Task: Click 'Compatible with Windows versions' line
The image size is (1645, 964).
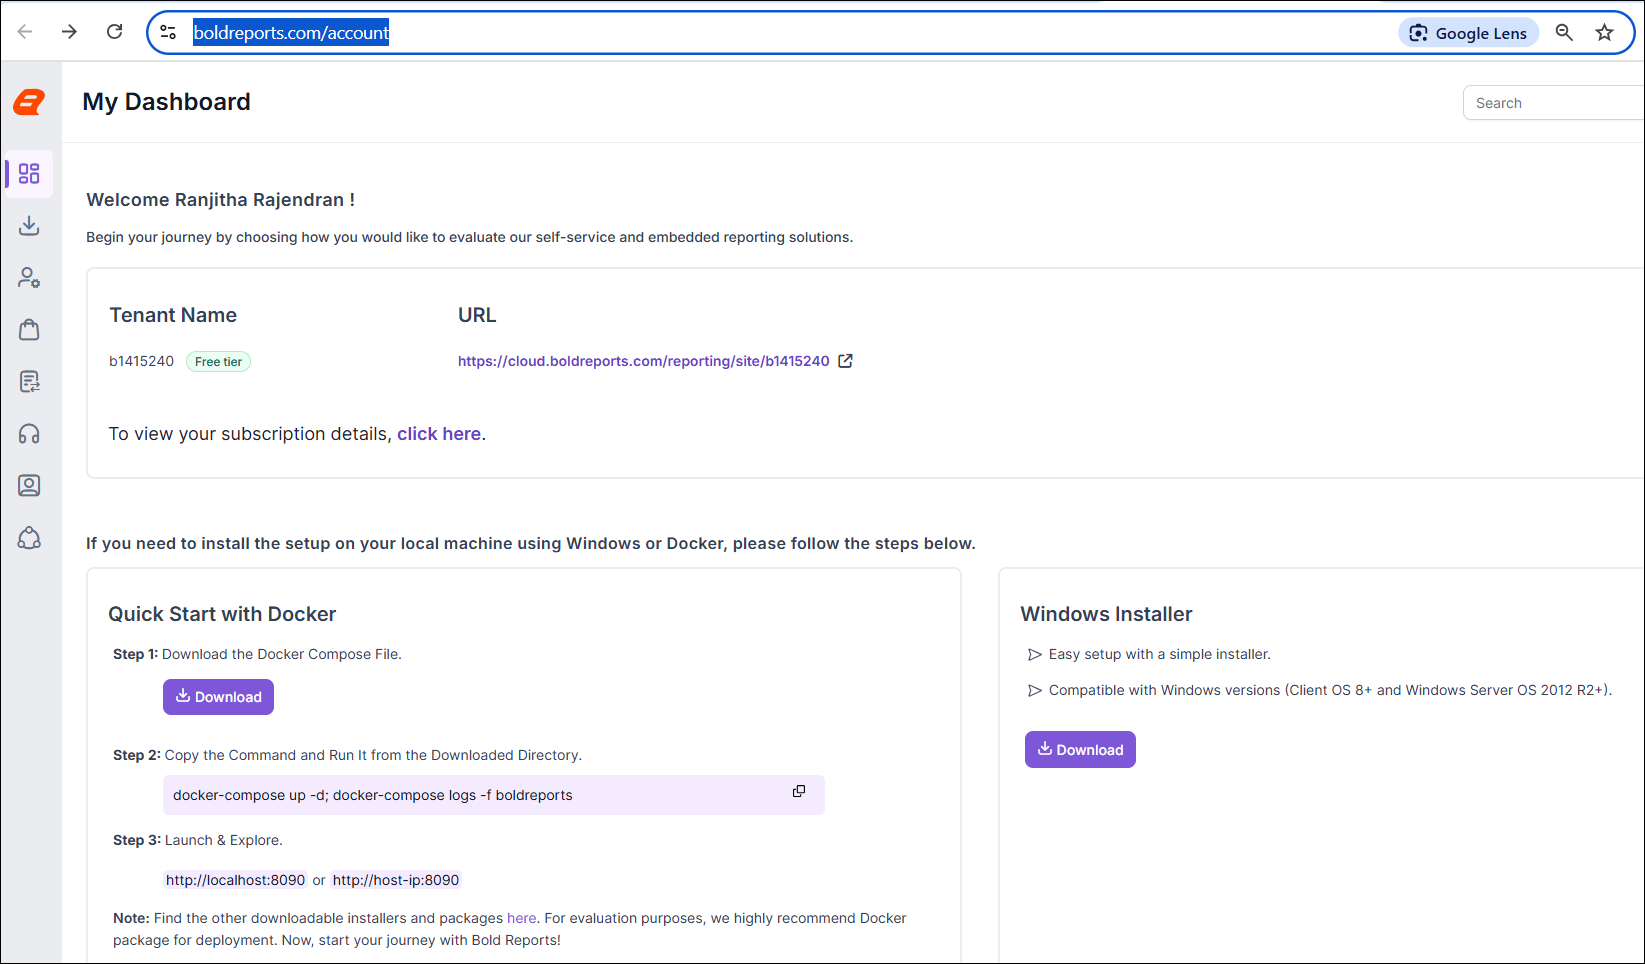Action: click(x=1330, y=690)
